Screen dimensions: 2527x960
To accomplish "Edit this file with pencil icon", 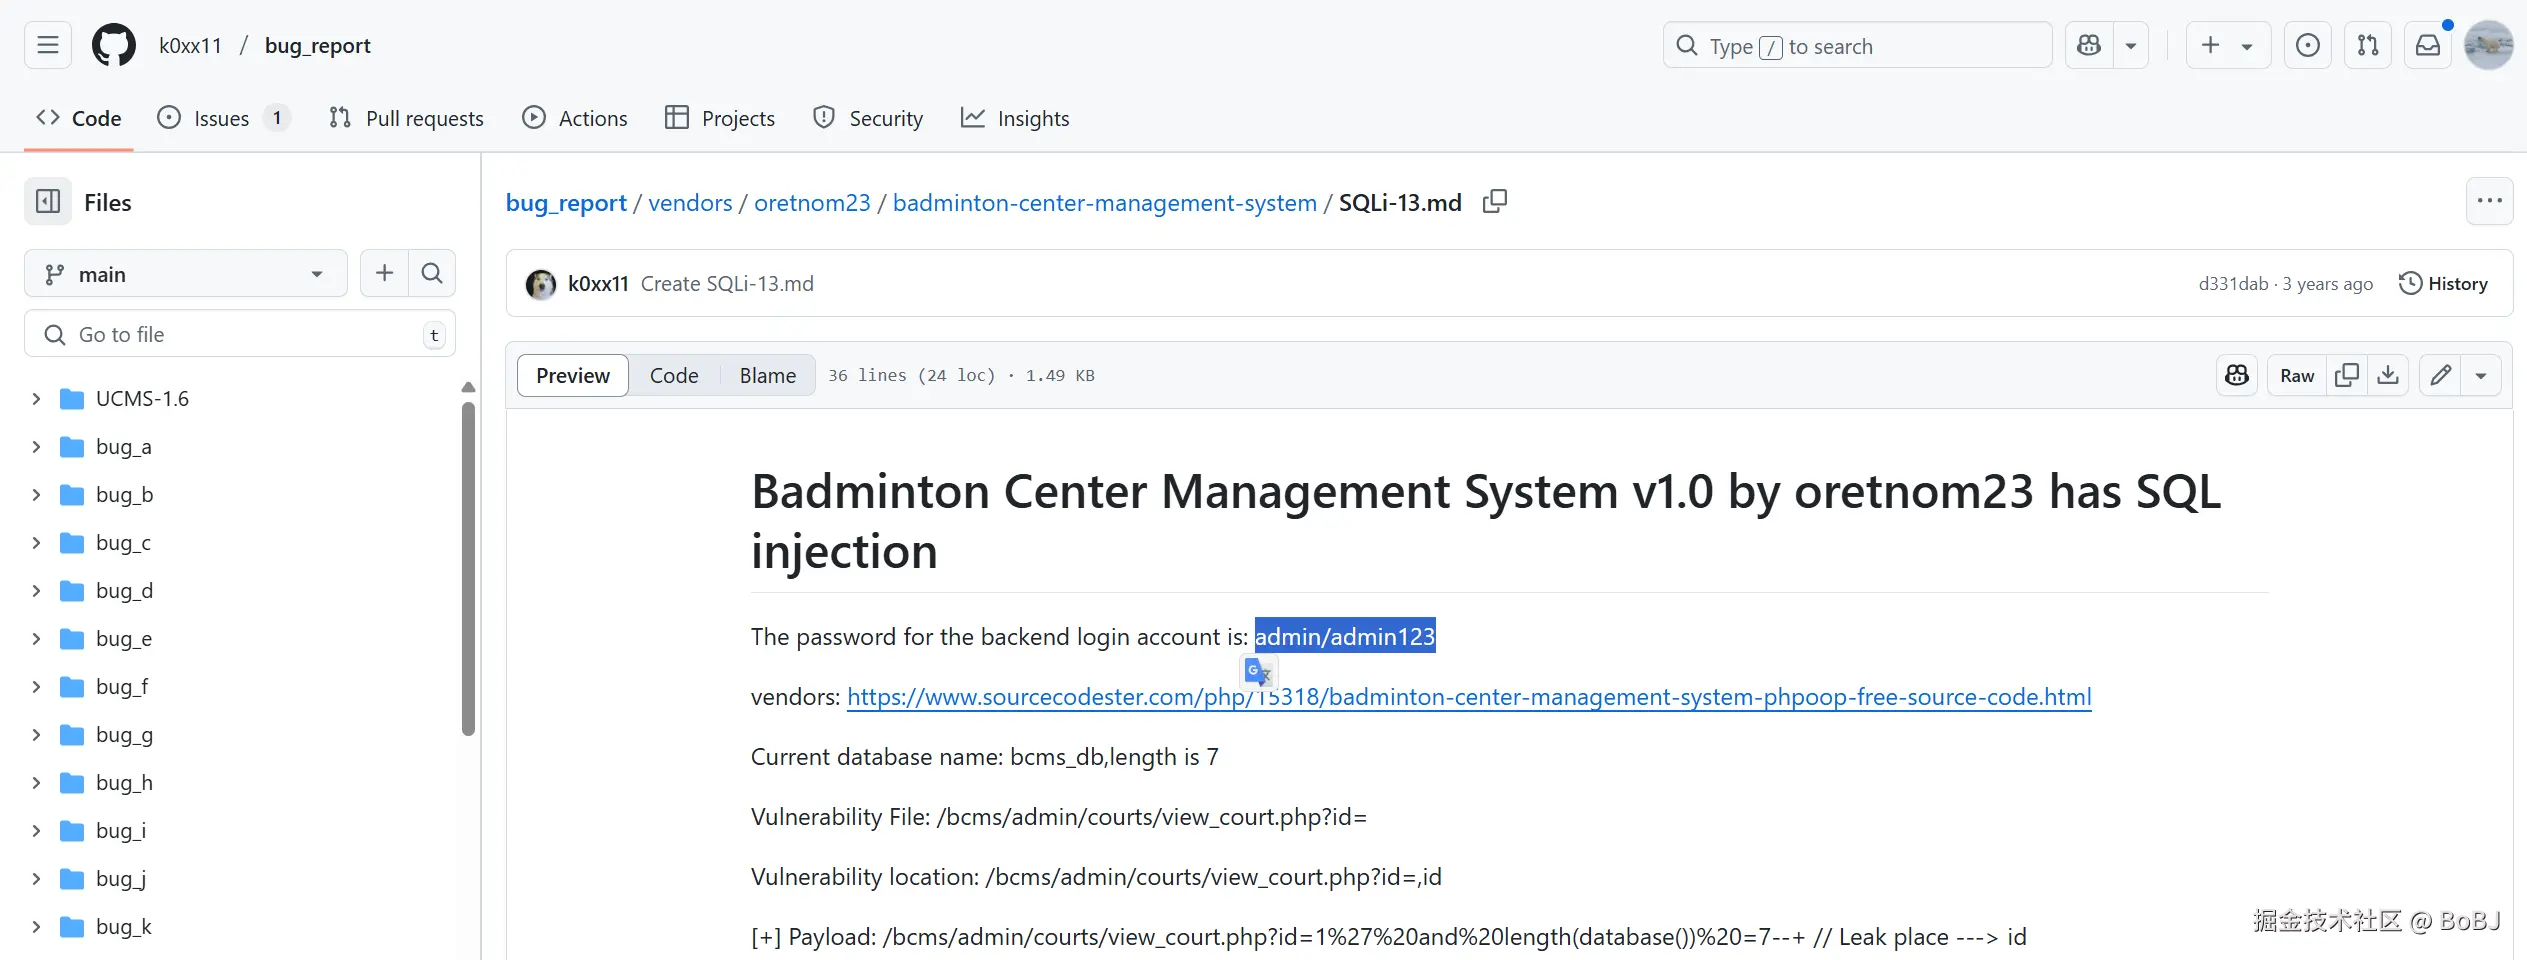I will (2441, 375).
